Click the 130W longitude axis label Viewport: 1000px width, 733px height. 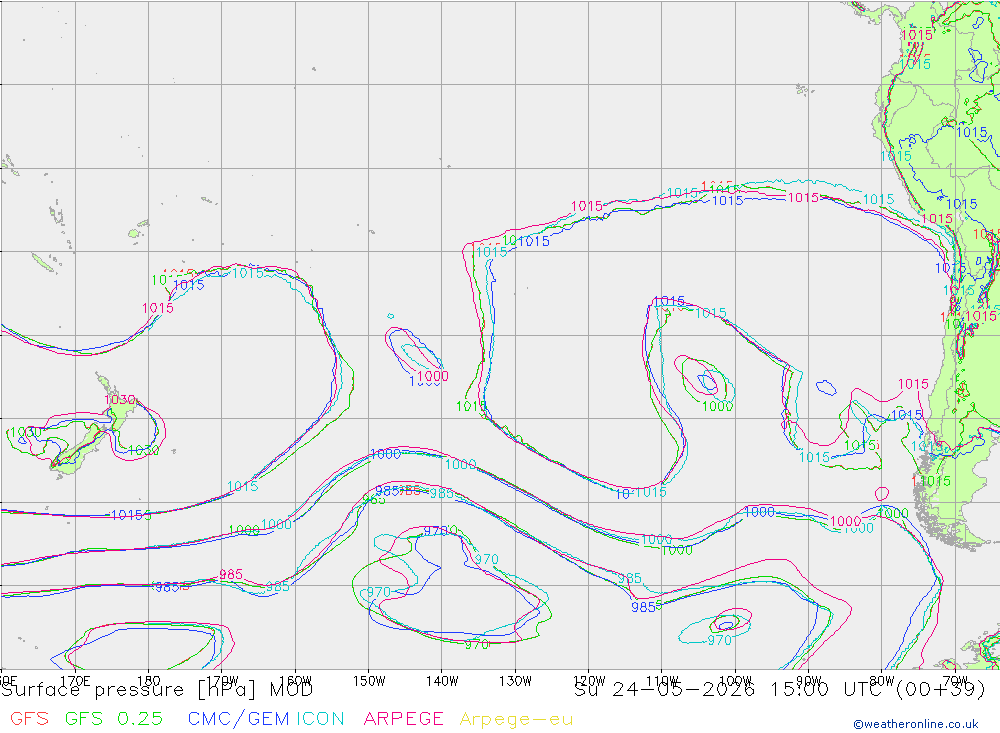pyautogui.click(x=515, y=681)
